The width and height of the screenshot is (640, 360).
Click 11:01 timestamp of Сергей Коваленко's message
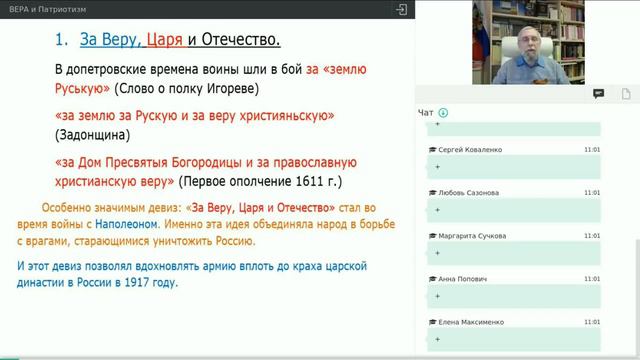[x=592, y=150]
